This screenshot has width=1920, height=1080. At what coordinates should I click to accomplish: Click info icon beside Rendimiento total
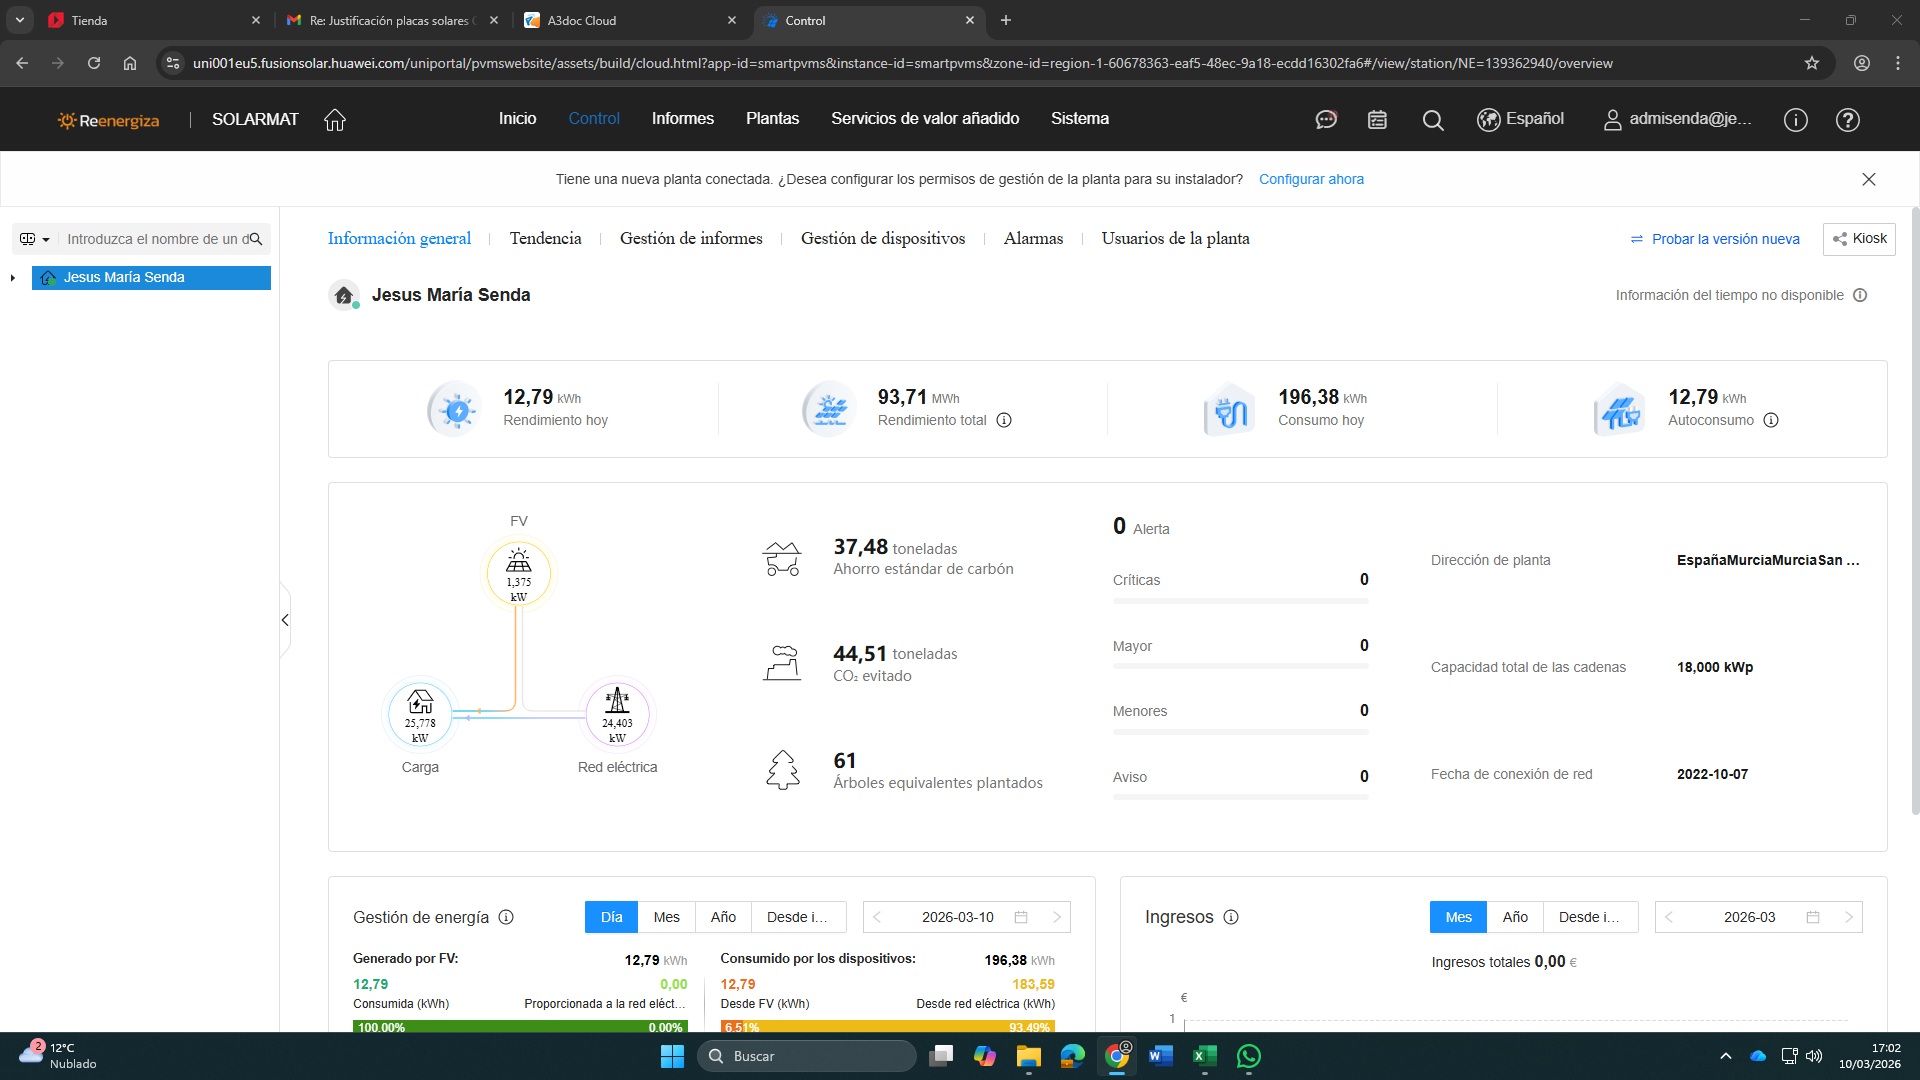click(x=1004, y=420)
